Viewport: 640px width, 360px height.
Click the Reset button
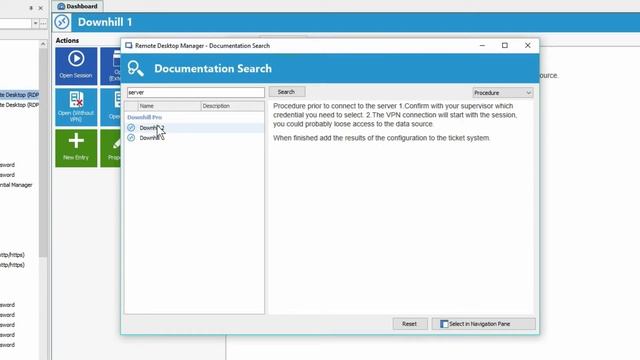(x=409, y=324)
